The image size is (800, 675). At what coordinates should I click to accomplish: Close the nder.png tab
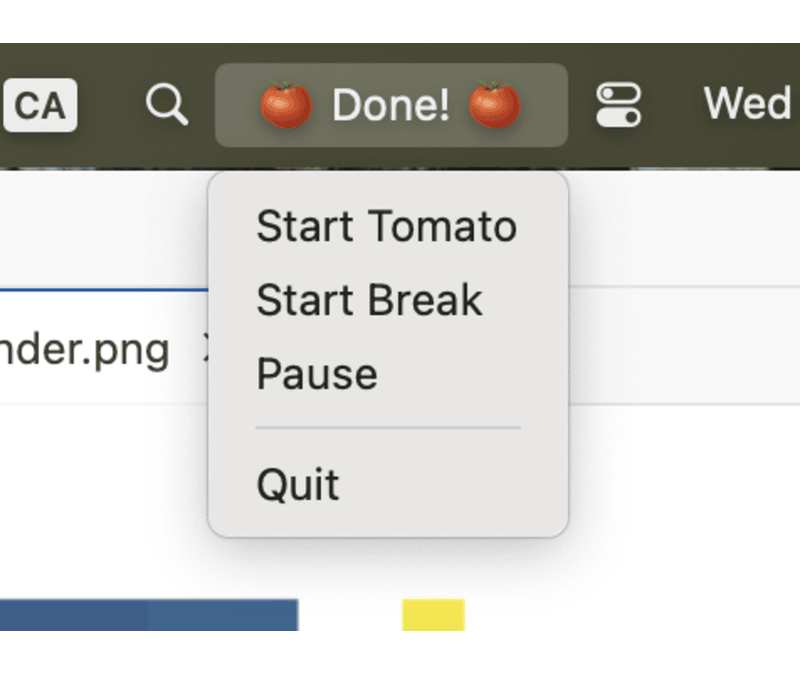pos(206,348)
